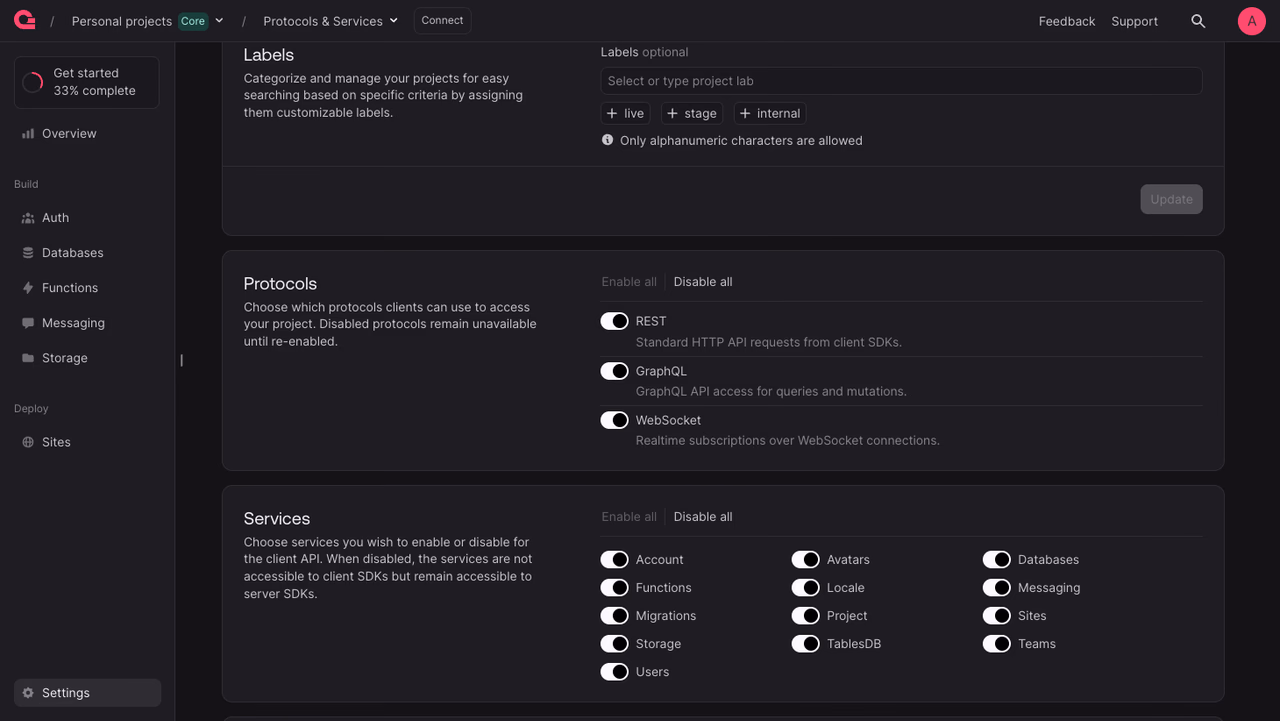Expand the Protocols & Services dropdown

(x=331, y=21)
